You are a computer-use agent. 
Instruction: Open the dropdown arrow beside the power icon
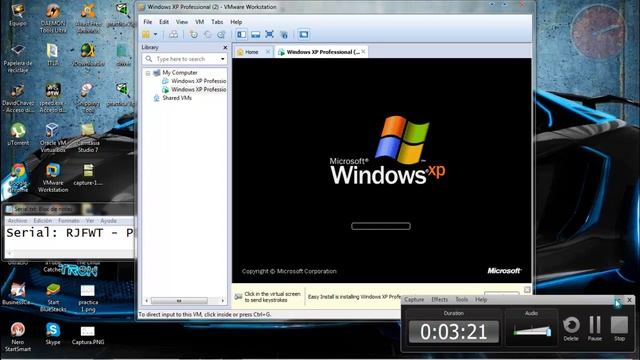click(155, 35)
